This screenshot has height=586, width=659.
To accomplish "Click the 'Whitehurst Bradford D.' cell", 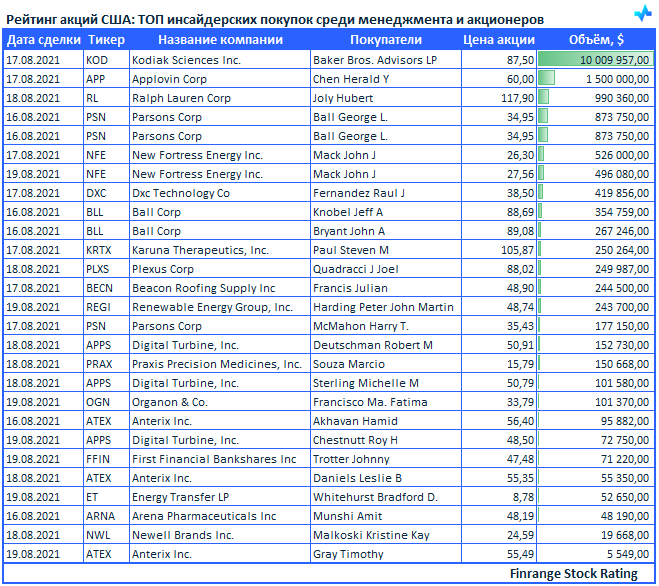I will coord(386,497).
